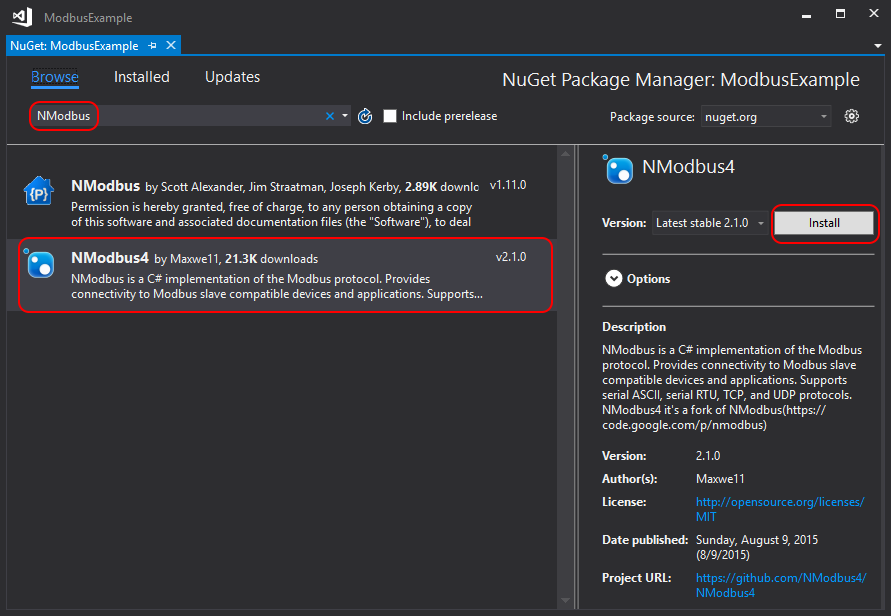Click the Visual Studio logo icon
Screen dimensions: 891x616
[x=21, y=17]
